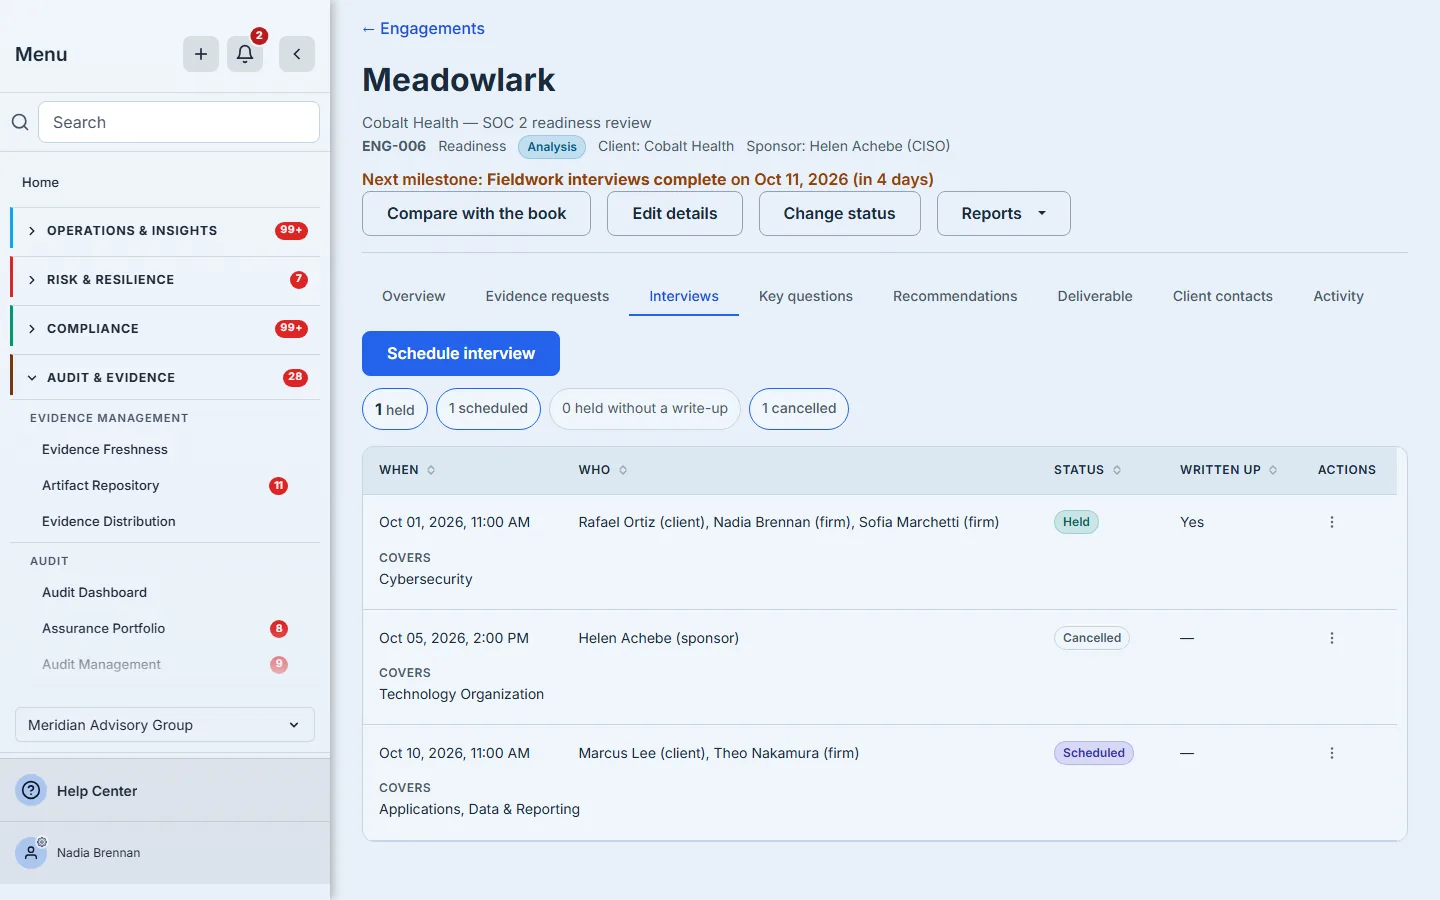Screen dimensions: 1440x900
Task: Open the Key questions tab
Action: [806, 296]
